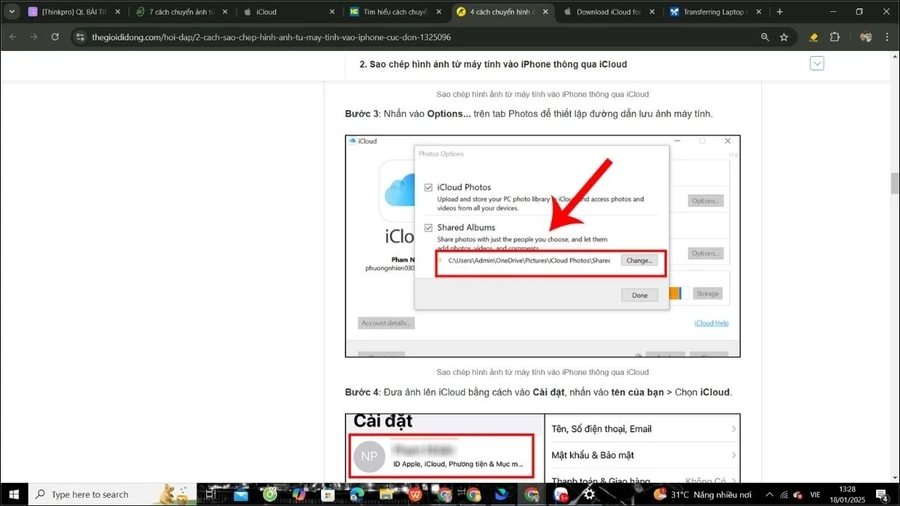Viewport: 900px width, 506px height.
Task: Switch the VIE input language
Action: [814, 495]
